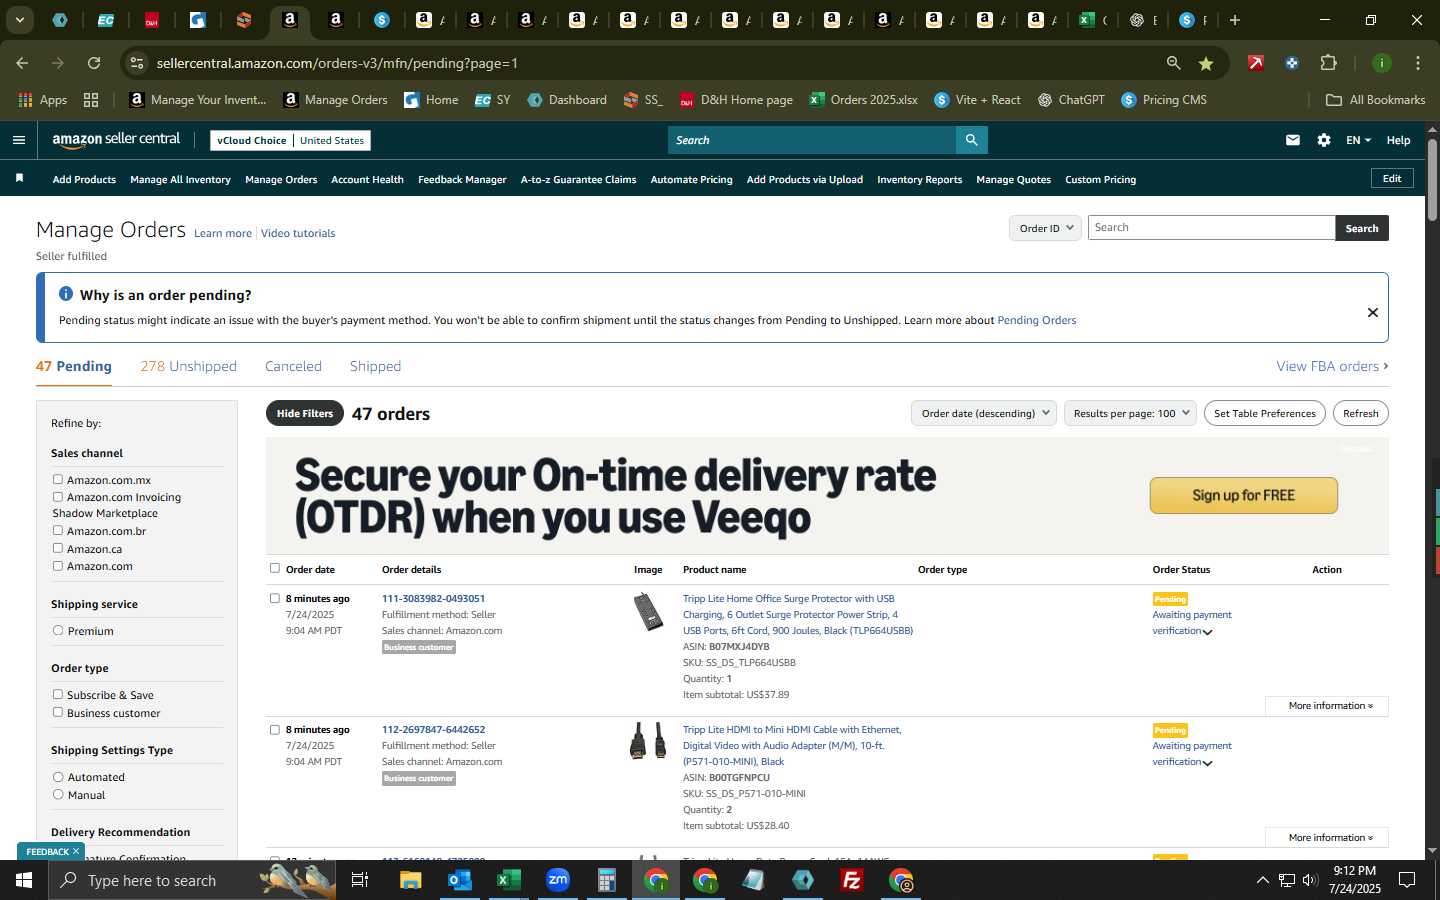Select order 111-3083982-0493051 checkbox

pyautogui.click(x=275, y=599)
